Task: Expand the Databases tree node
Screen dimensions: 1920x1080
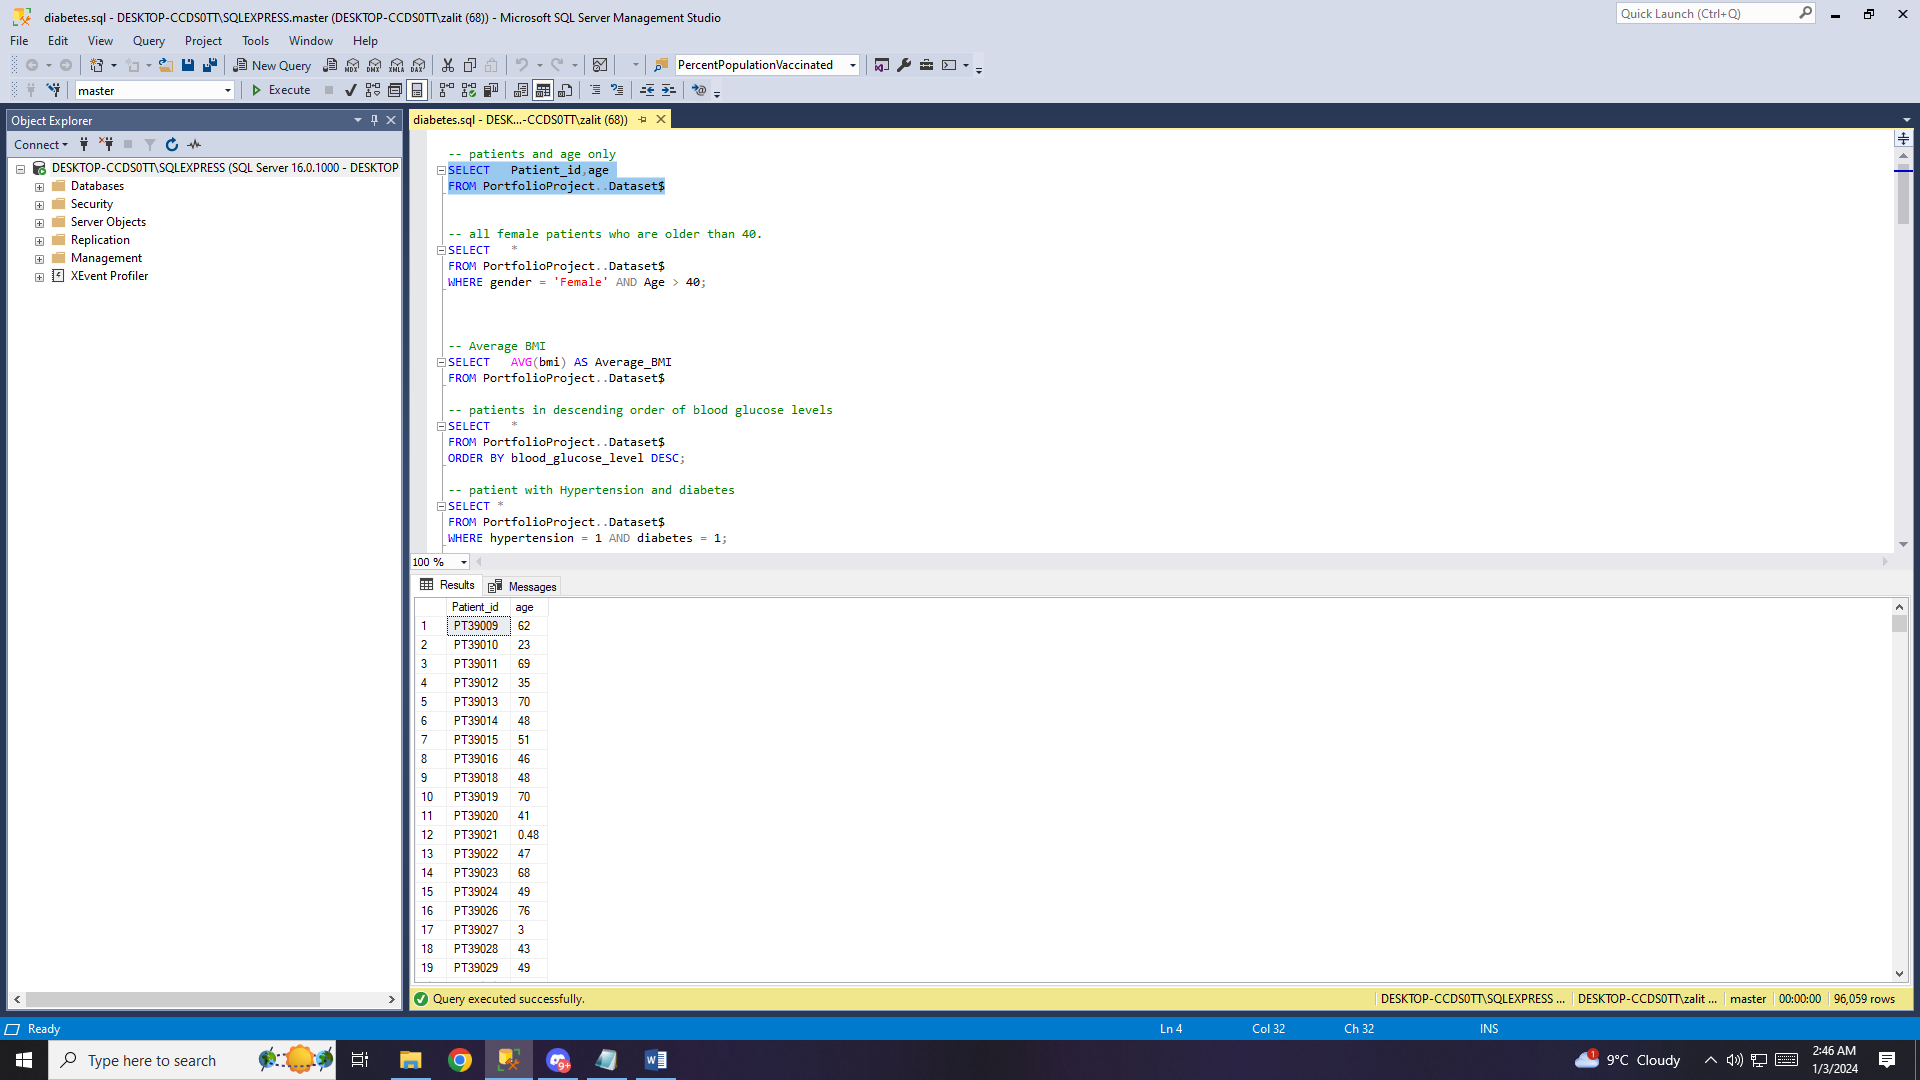Action: pyautogui.click(x=39, y=187)
